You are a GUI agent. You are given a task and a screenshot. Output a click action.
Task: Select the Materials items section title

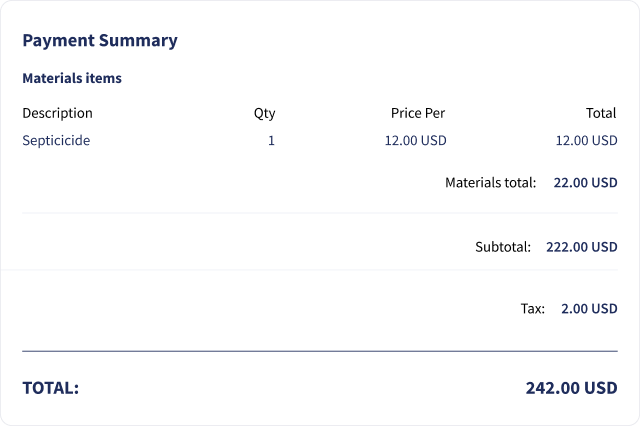[72, 78]
